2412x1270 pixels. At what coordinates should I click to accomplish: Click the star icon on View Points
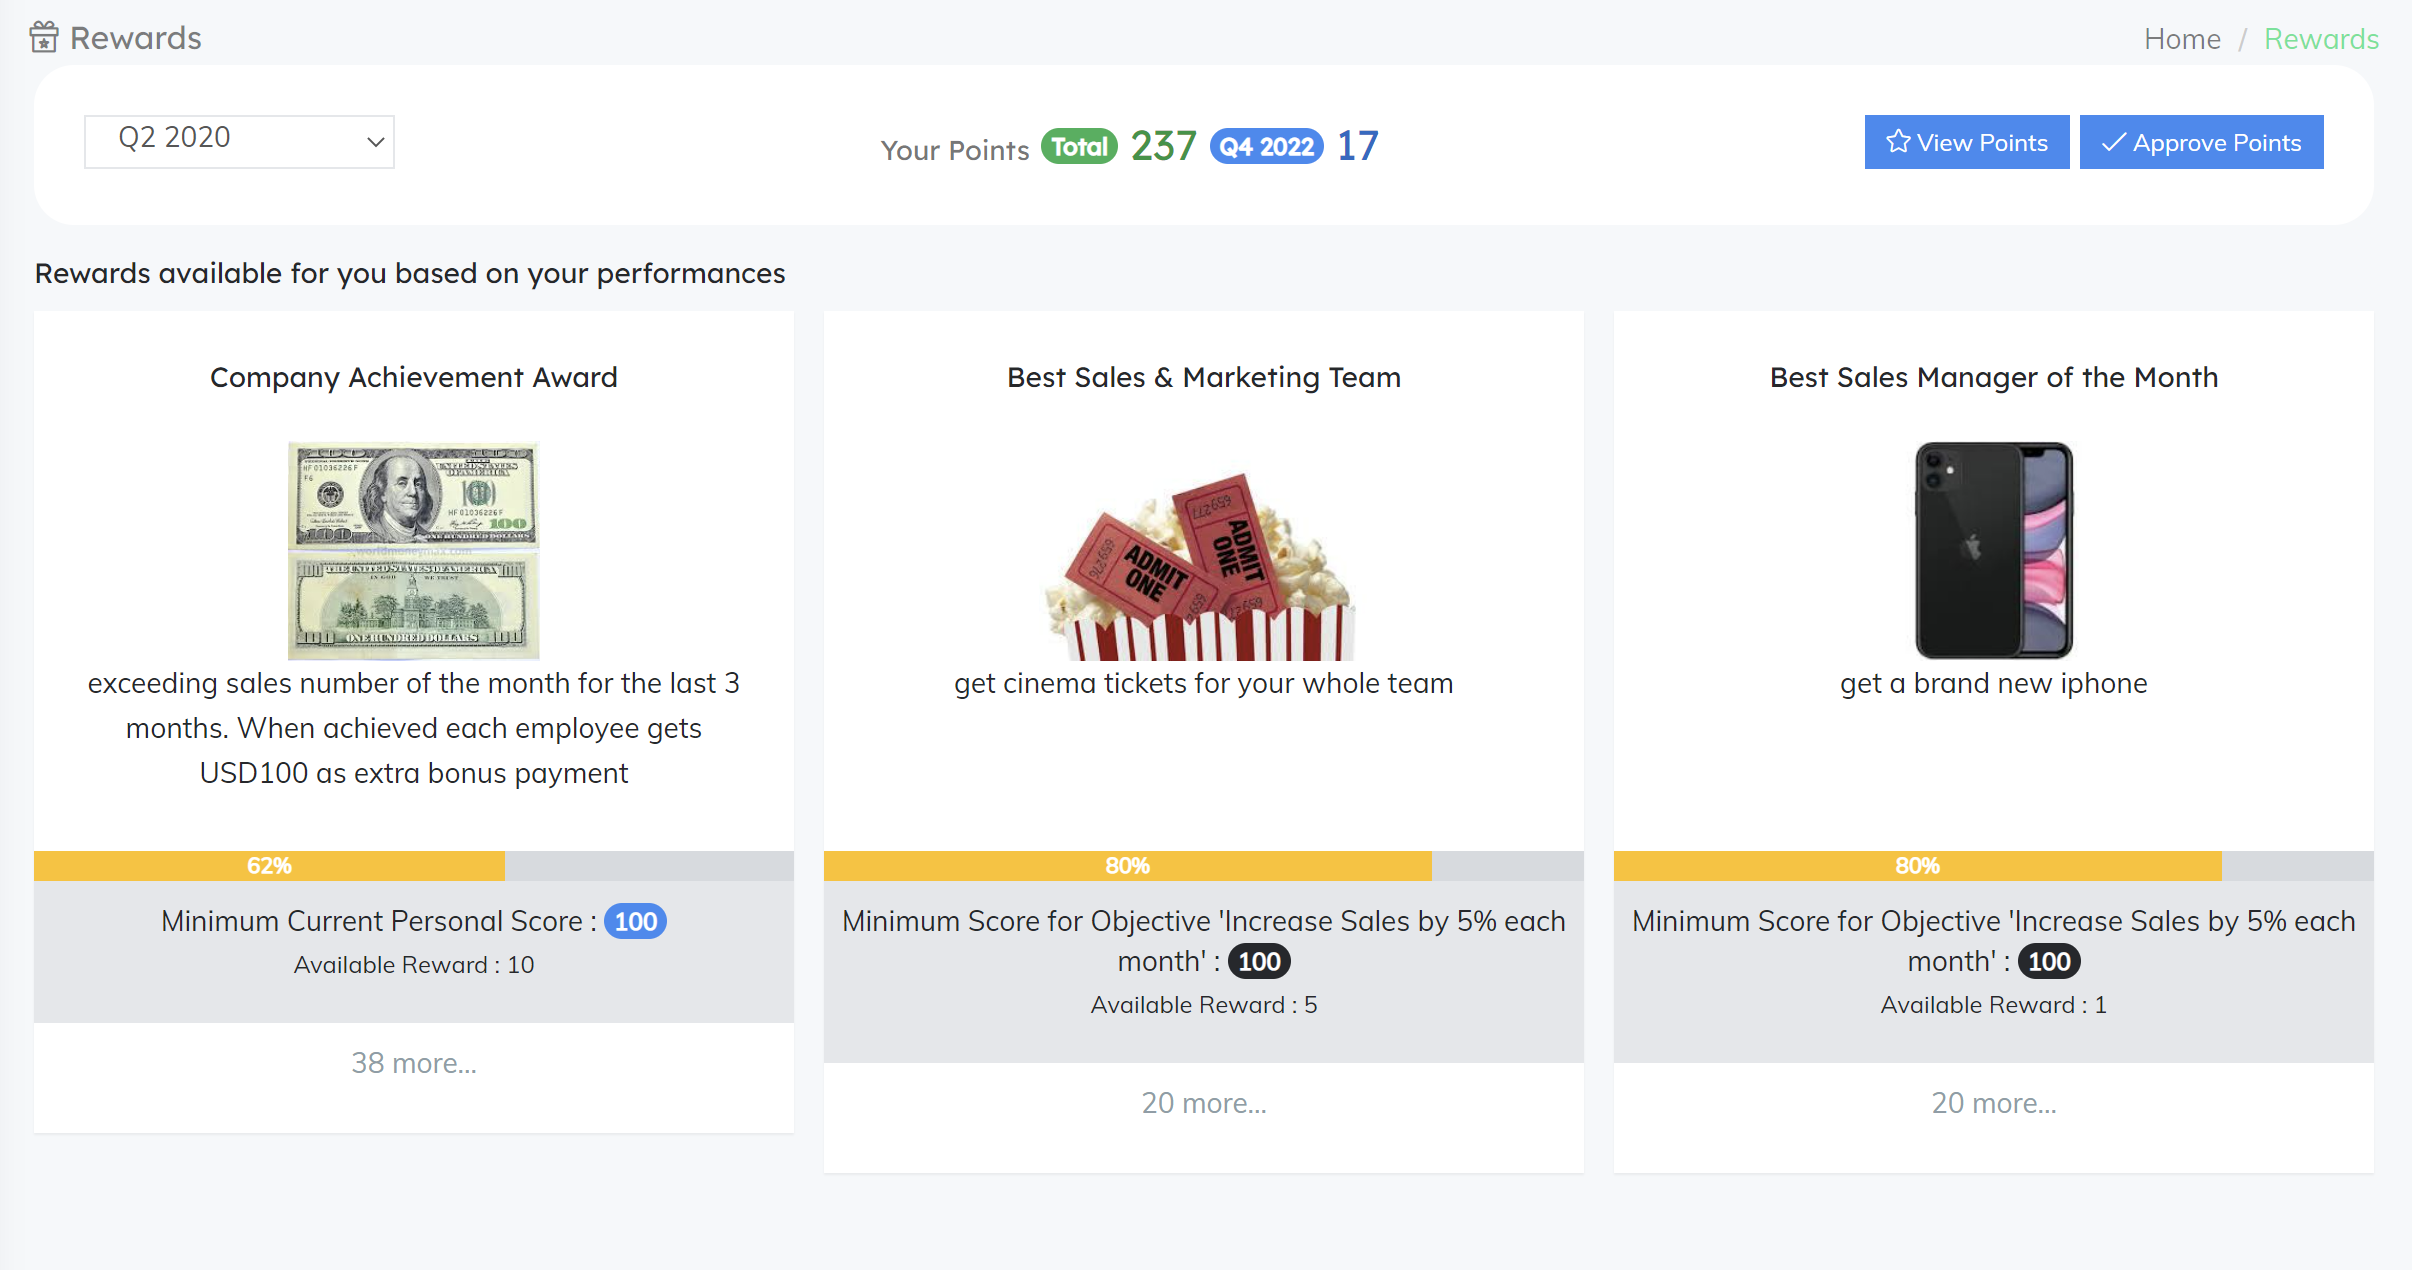(1897, 142)
